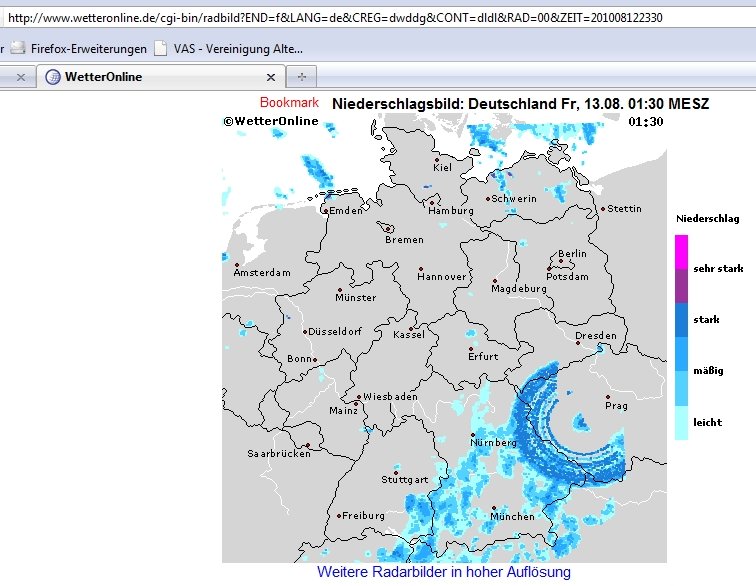Click the red Bookmark link

289,102
